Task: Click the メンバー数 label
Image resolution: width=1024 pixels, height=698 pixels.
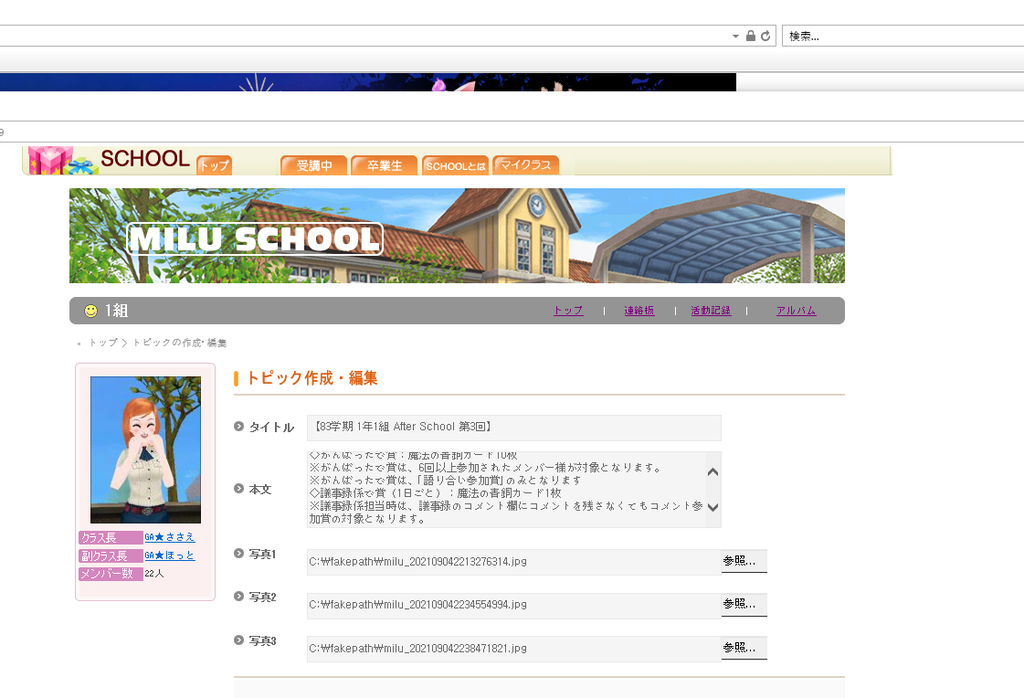Action: point(110,574)
